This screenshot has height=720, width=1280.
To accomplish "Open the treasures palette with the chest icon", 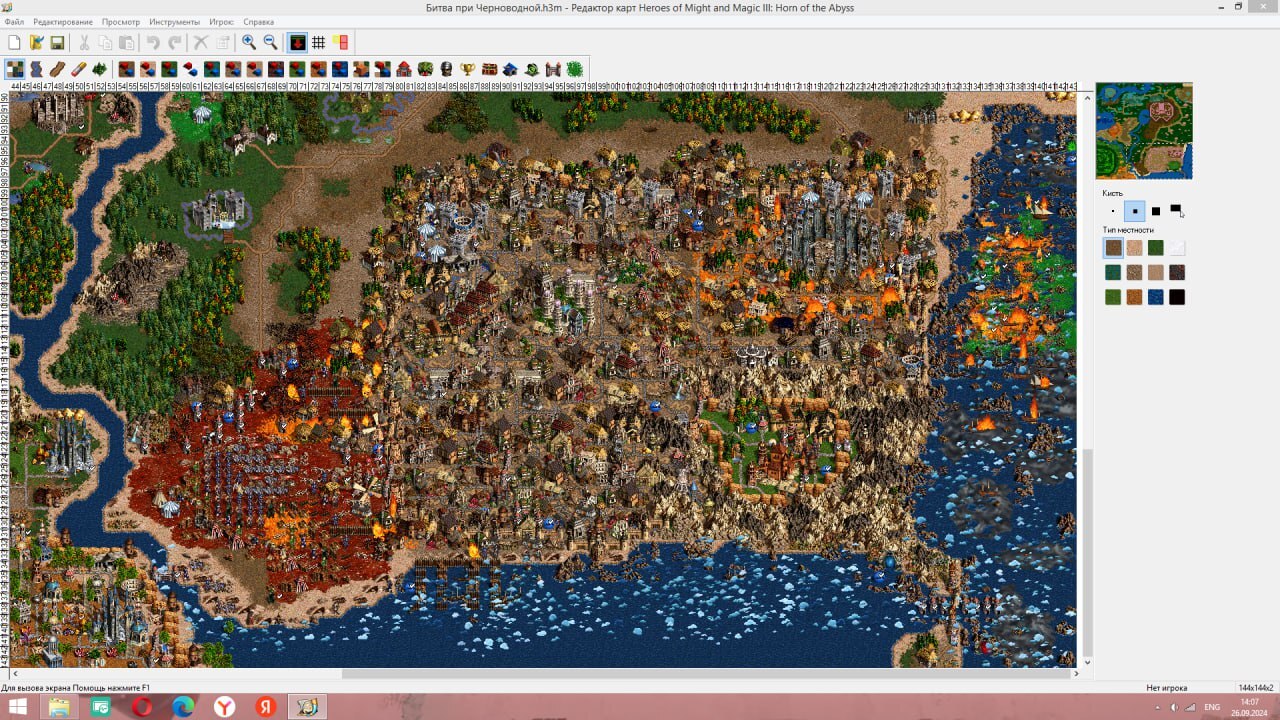I will pyautogui.click(x=489, y=69).
